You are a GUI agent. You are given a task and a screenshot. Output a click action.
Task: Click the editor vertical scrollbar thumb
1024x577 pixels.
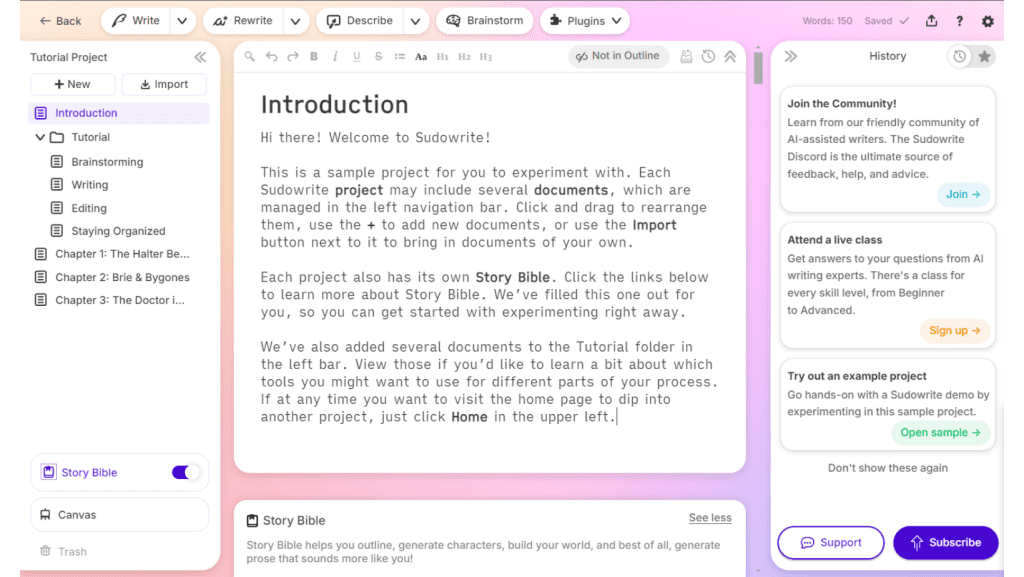click(758, 67)
